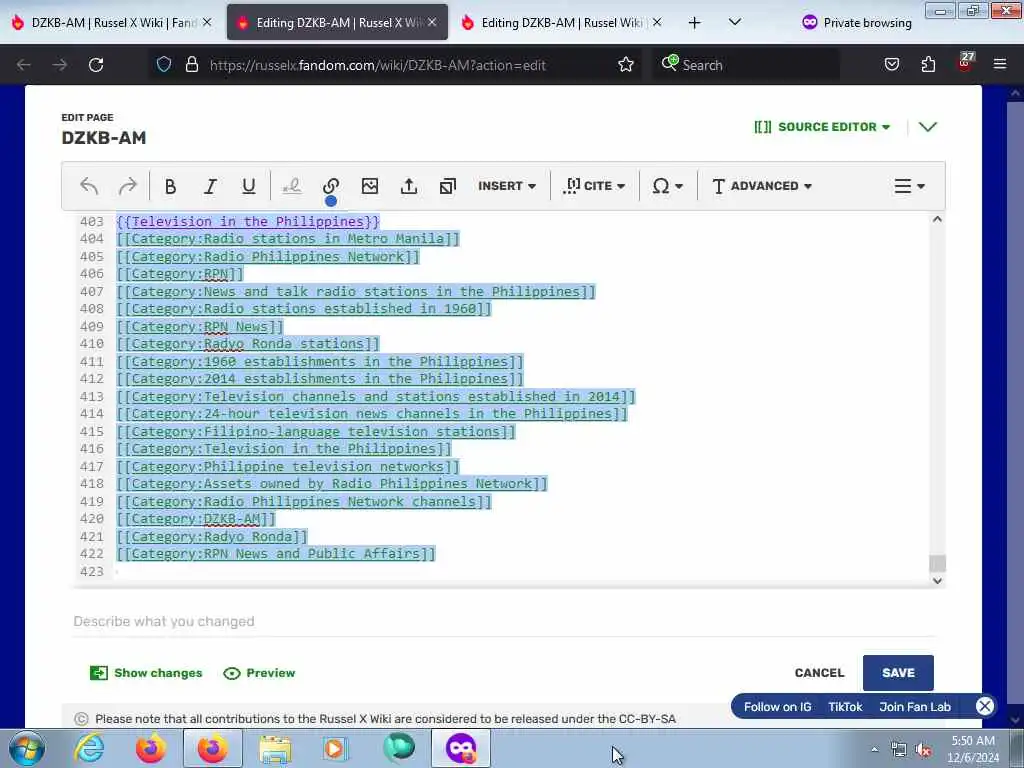Open the extensions puzzle icon

[928, 65]
